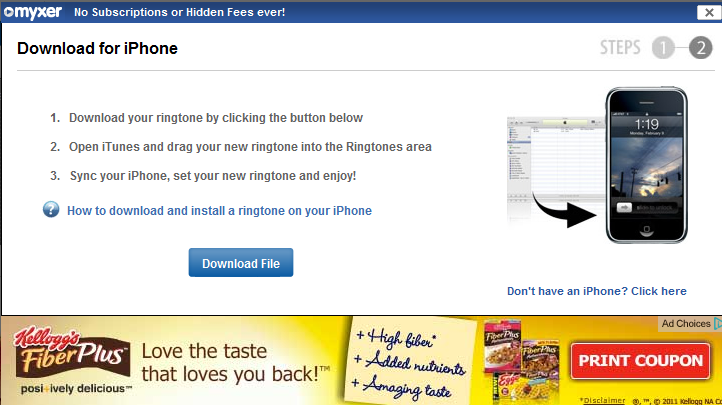Click the iPhone image with lock screen
The height and width of the screenshot is (405, 722).
[646, 165]
